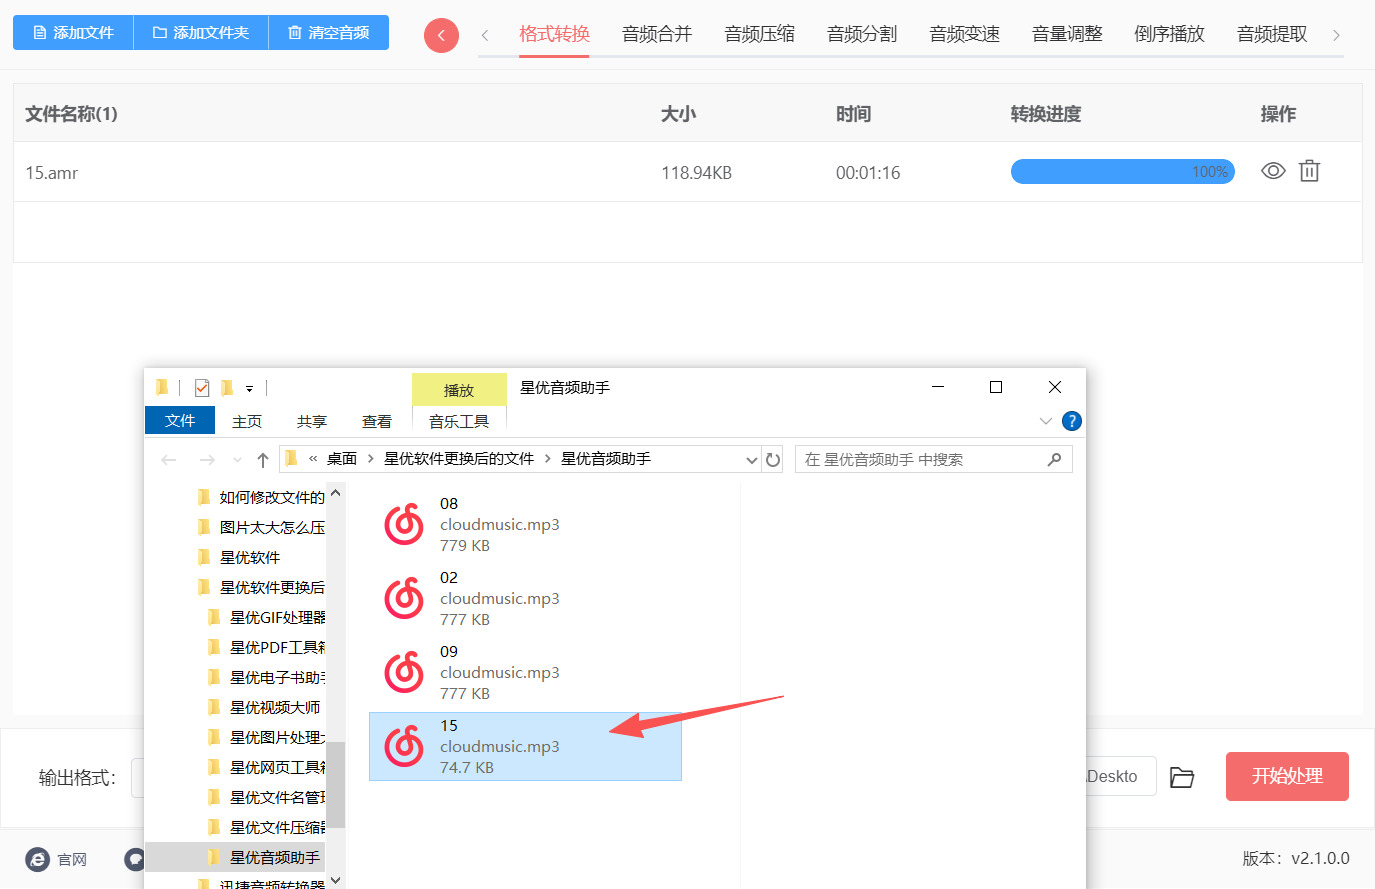This screenshot has height=889, width=1375.
Task: Click the 添加文件 button
Action: tap(73, 33)
